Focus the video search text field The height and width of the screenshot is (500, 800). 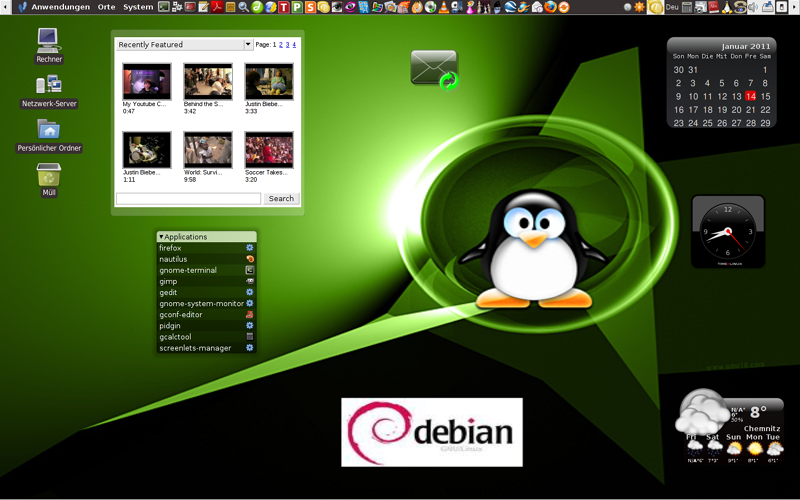click(x=188, y=198)
